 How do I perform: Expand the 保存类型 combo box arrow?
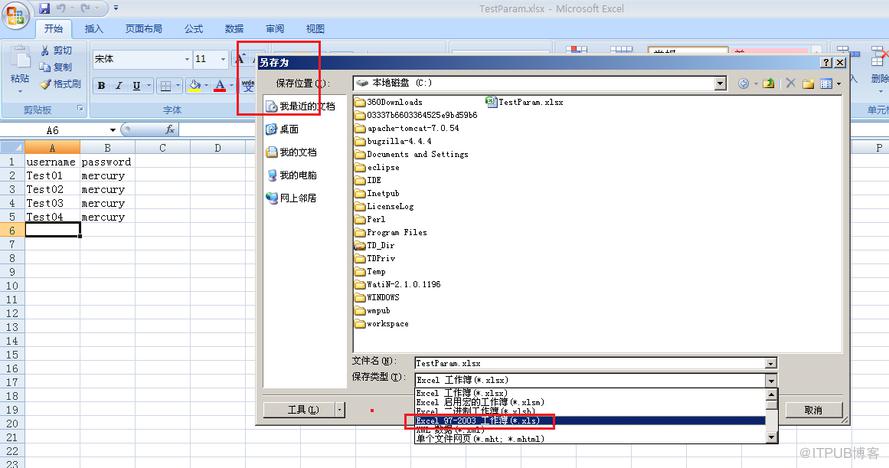click(x=771, y=380)
